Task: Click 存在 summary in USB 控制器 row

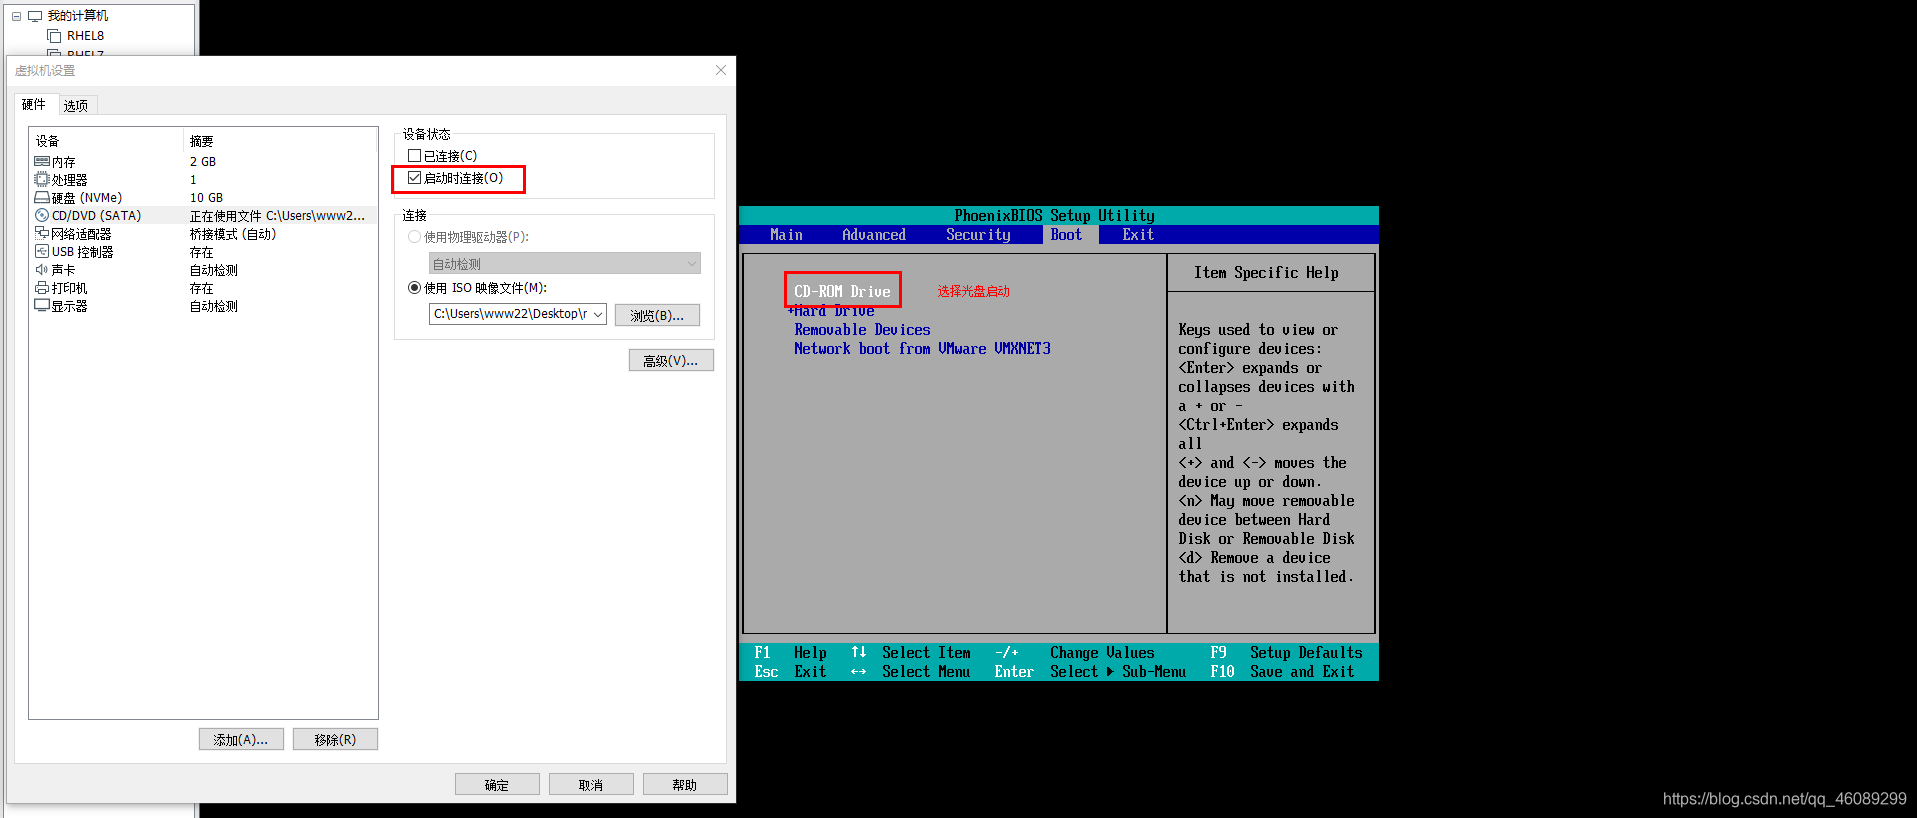Action: coord(201,252)
